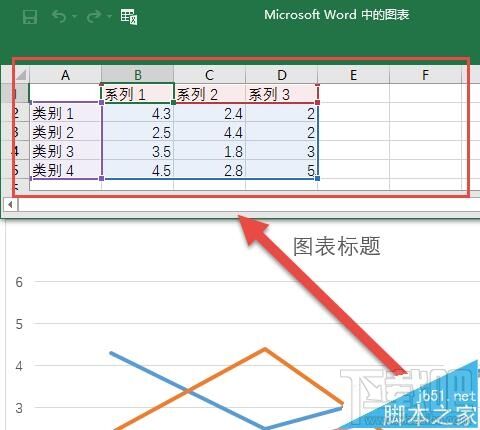Open the Undo history dropdown arrow
480x430 pixels.
click(x=74, y=16)
